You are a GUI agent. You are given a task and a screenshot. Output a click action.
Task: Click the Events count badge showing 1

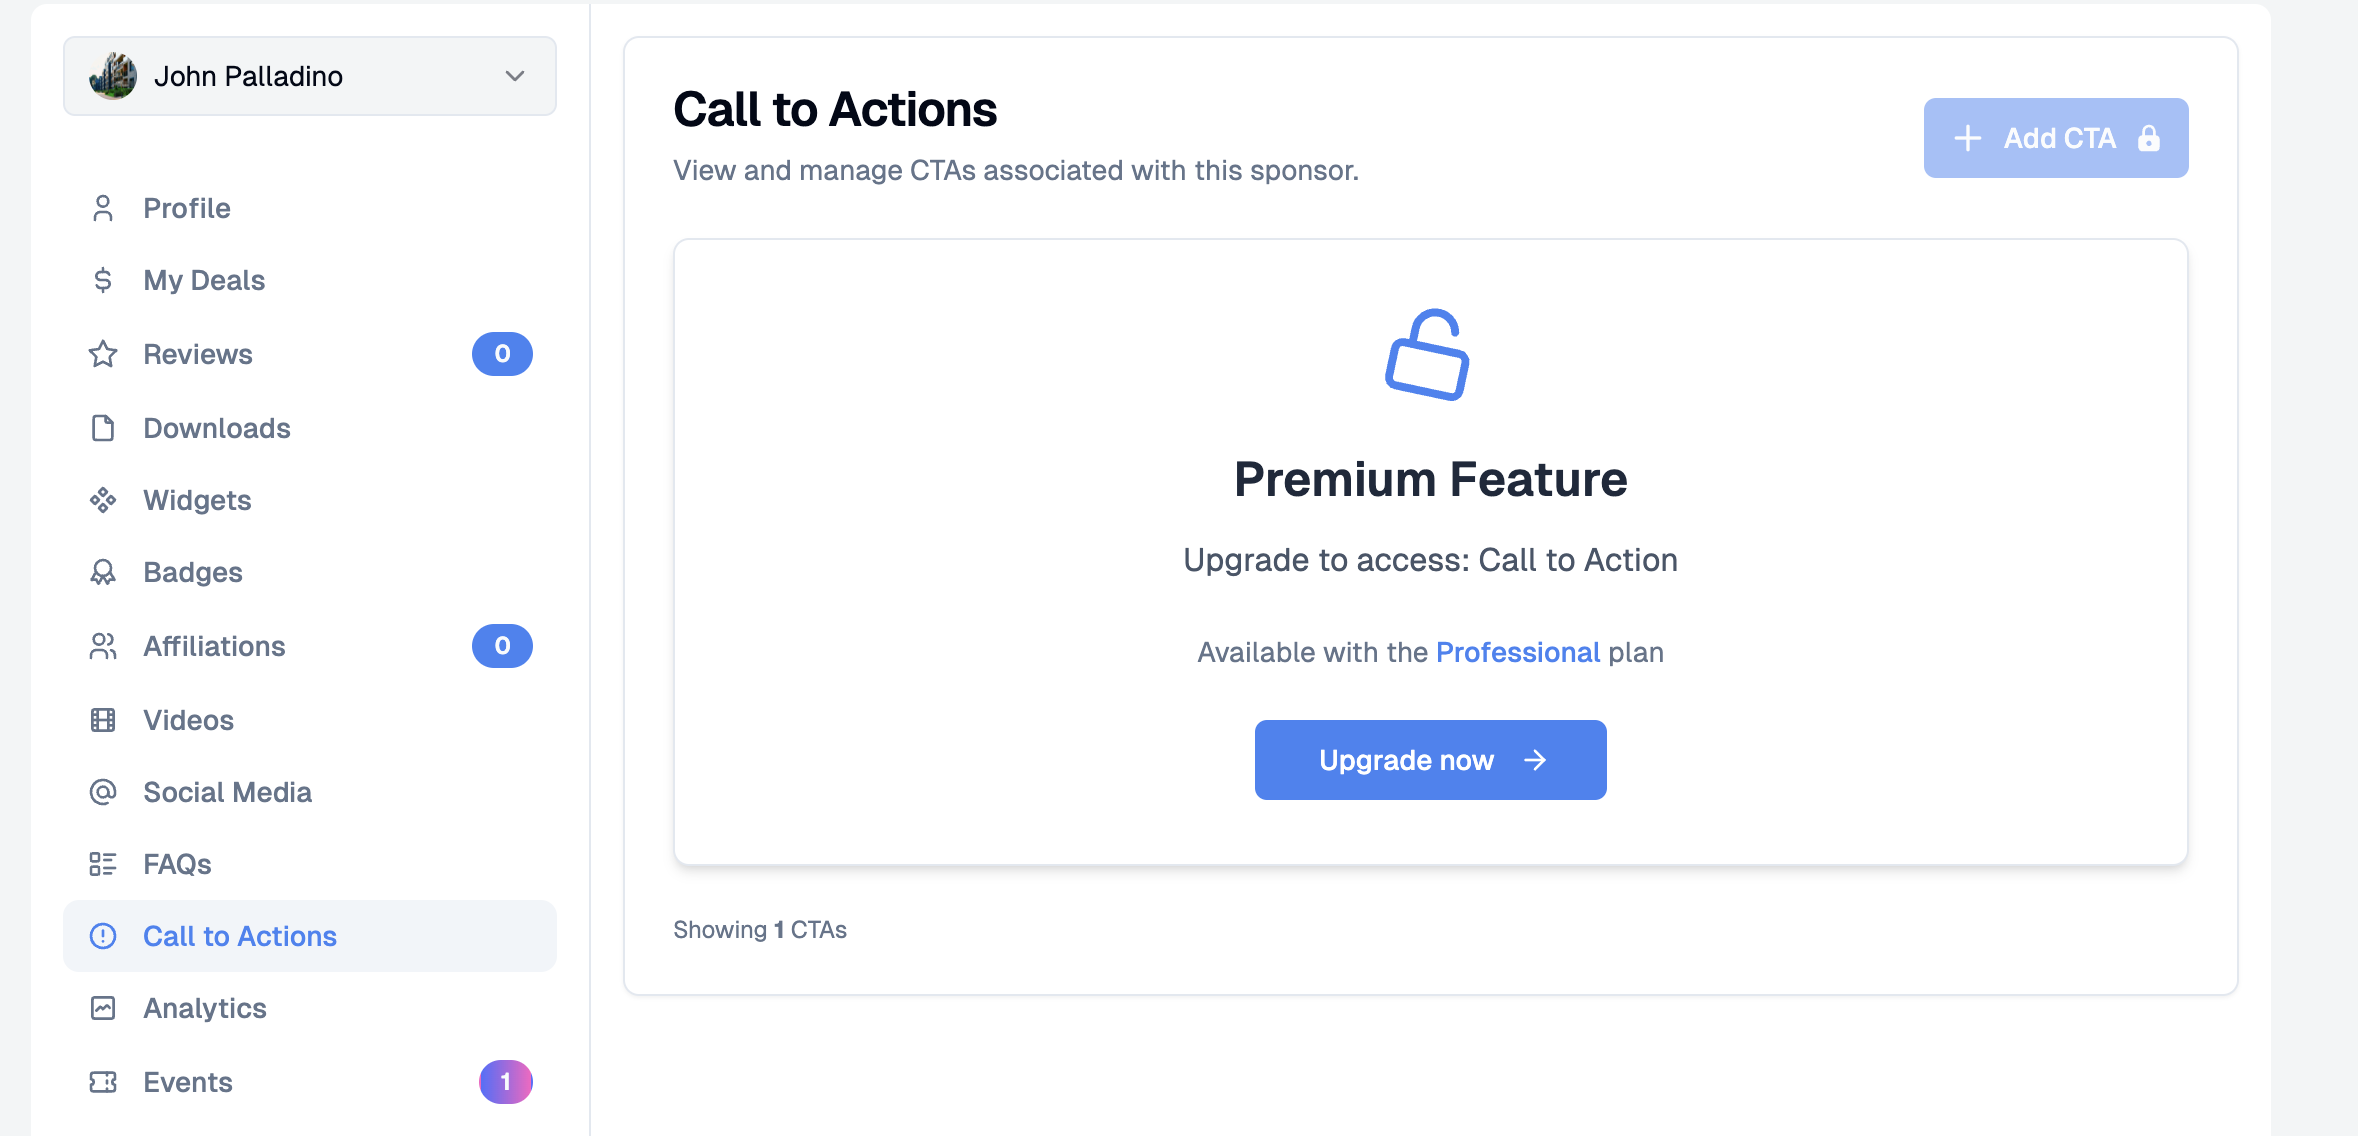pos(506,1082)
